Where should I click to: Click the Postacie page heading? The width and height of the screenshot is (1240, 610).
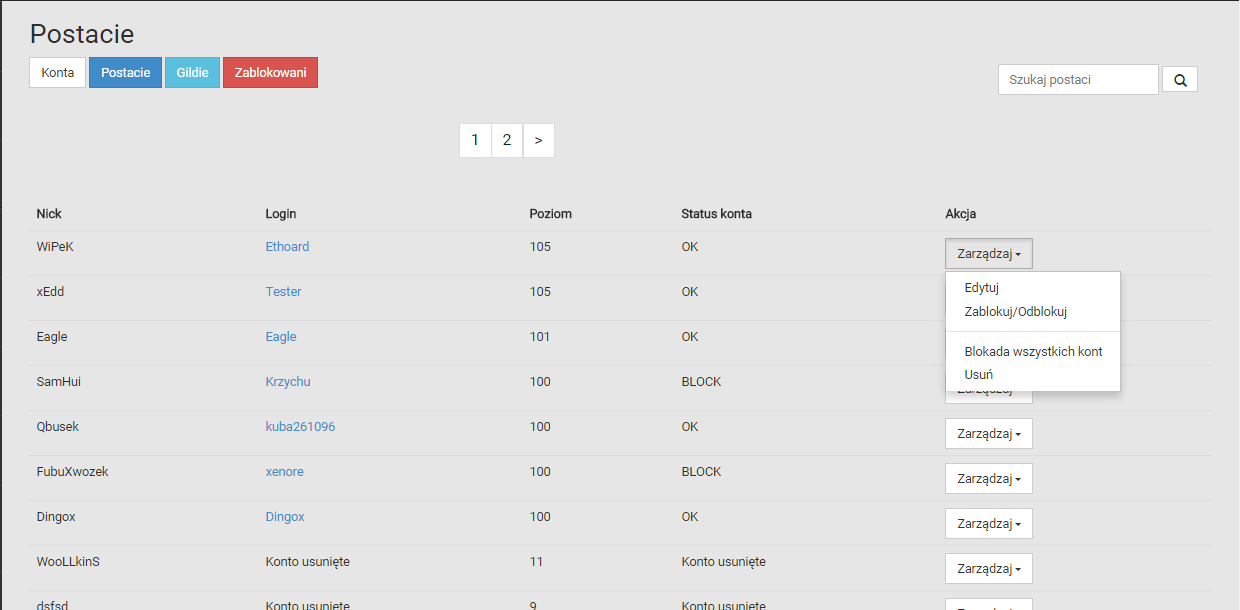(82, 34)
